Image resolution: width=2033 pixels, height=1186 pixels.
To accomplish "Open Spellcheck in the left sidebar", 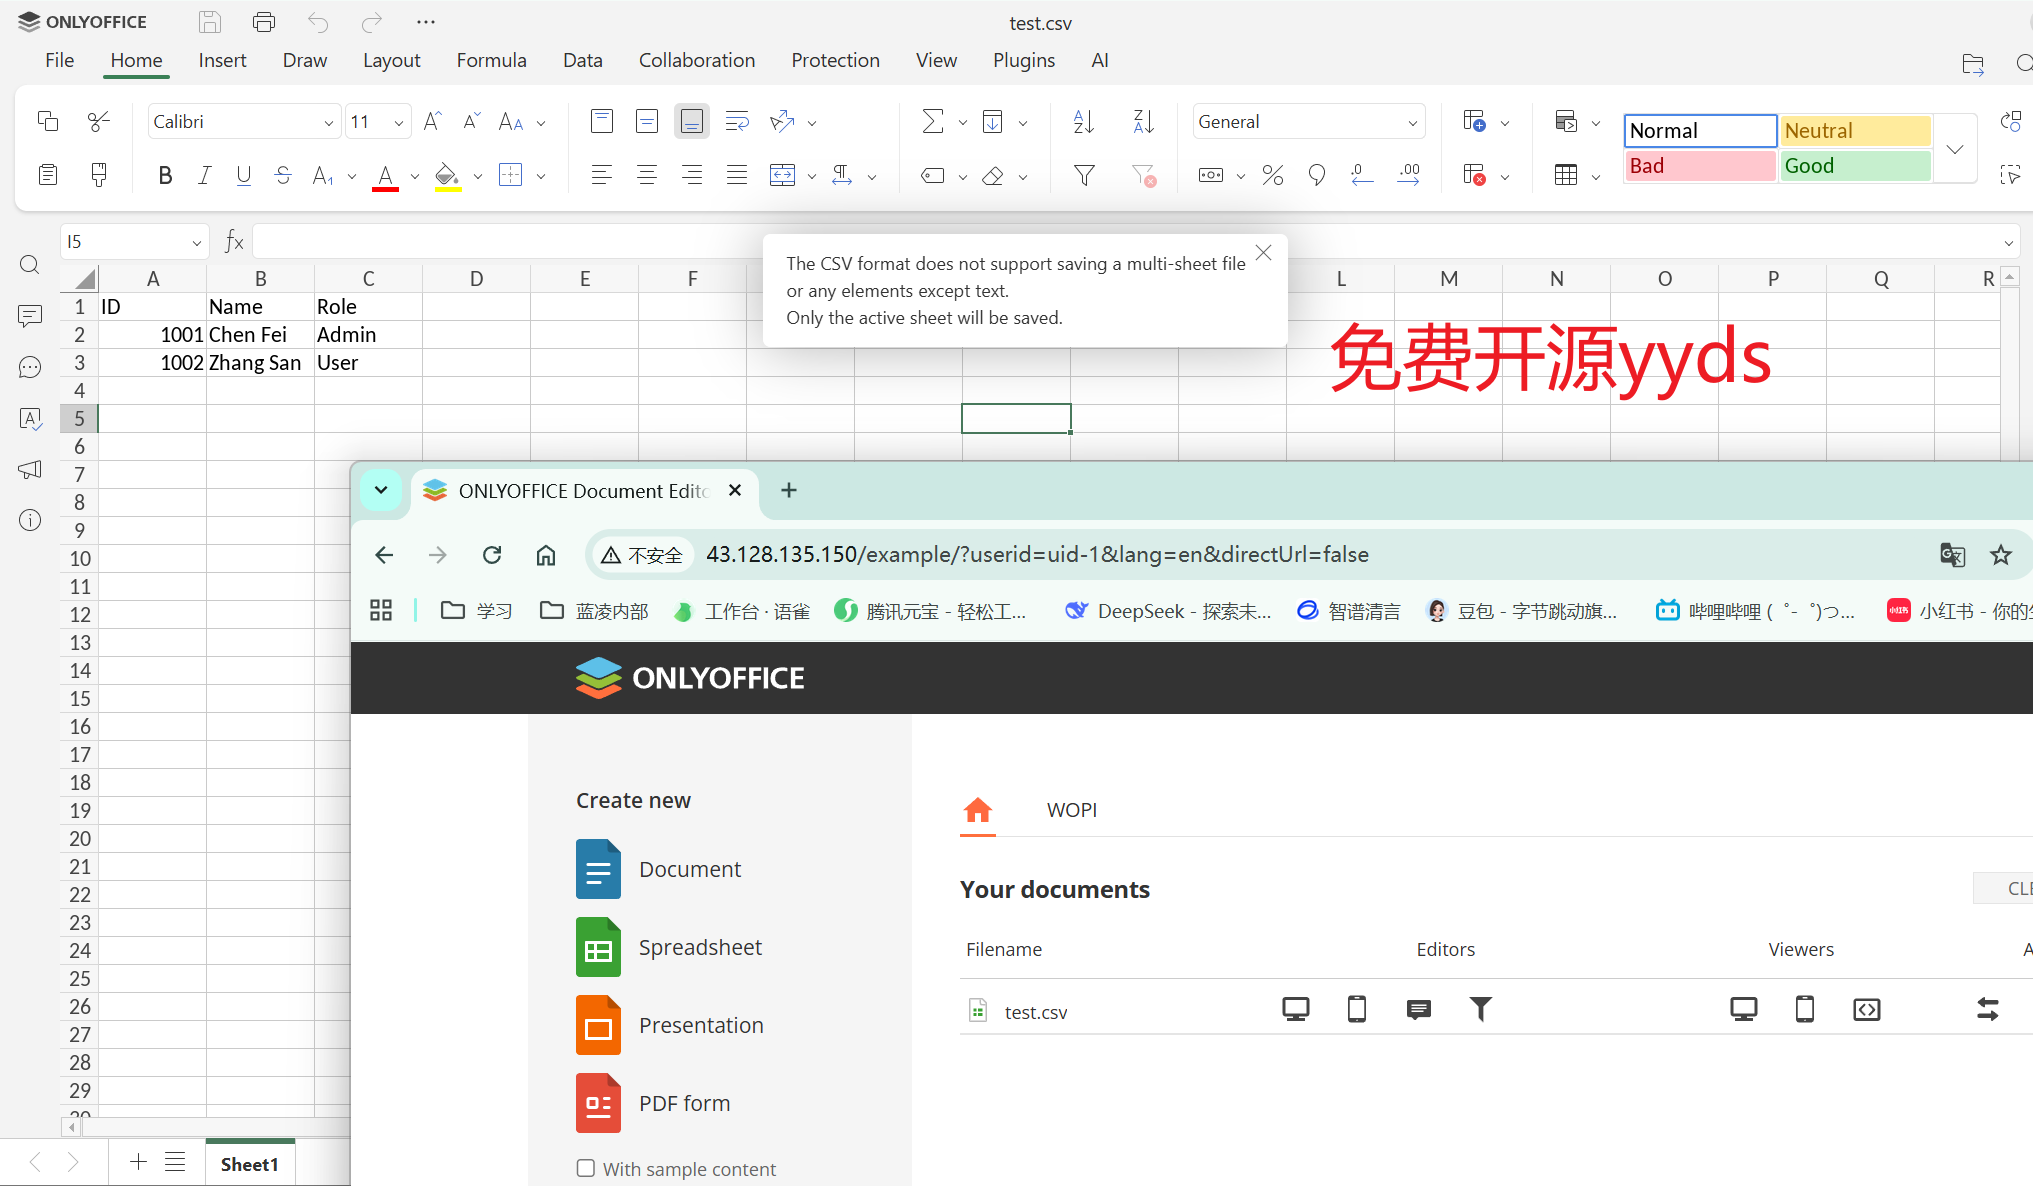I will (x=30, y=418).
